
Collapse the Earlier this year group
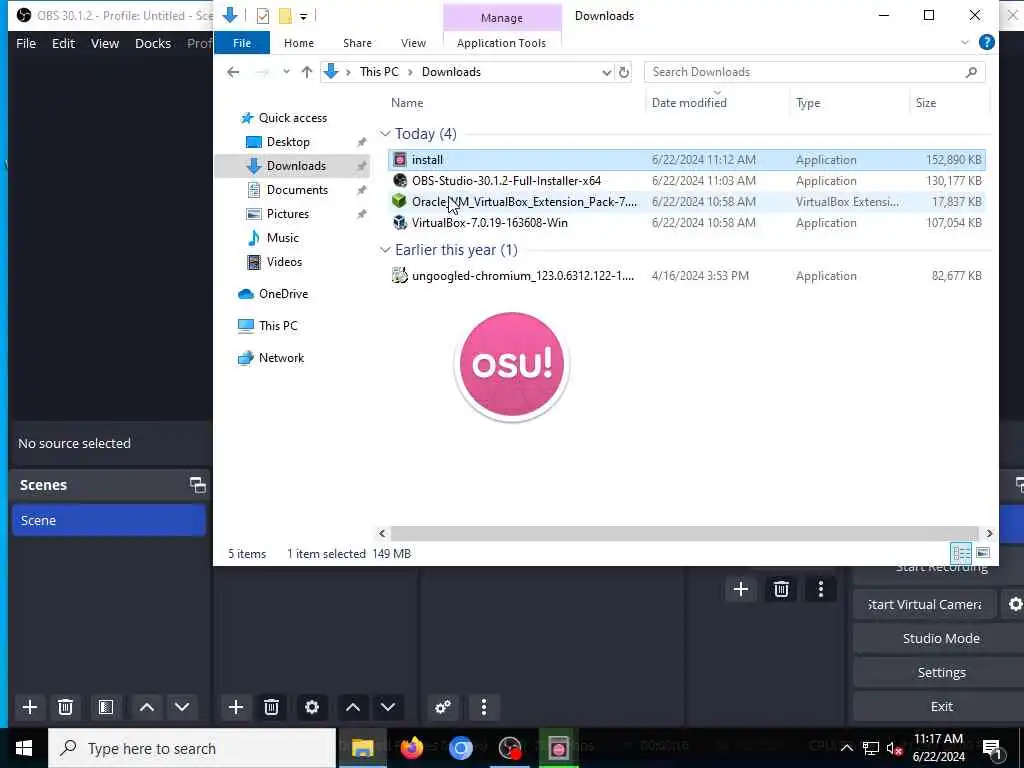[385, 250]
